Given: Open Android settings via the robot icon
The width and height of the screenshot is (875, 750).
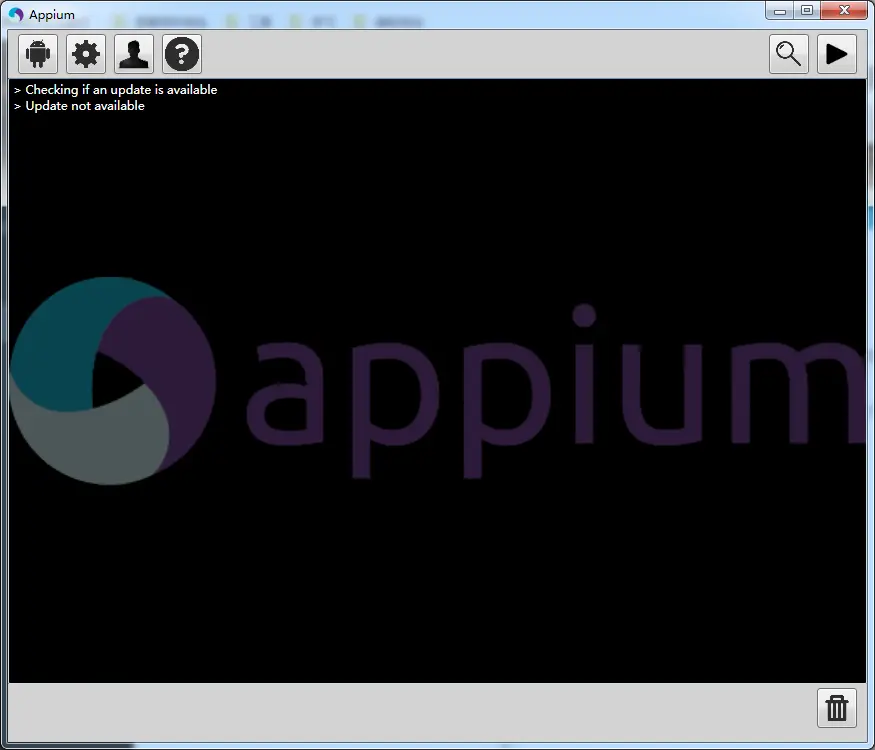Looking at the screenshot, I should coord(38,54).
